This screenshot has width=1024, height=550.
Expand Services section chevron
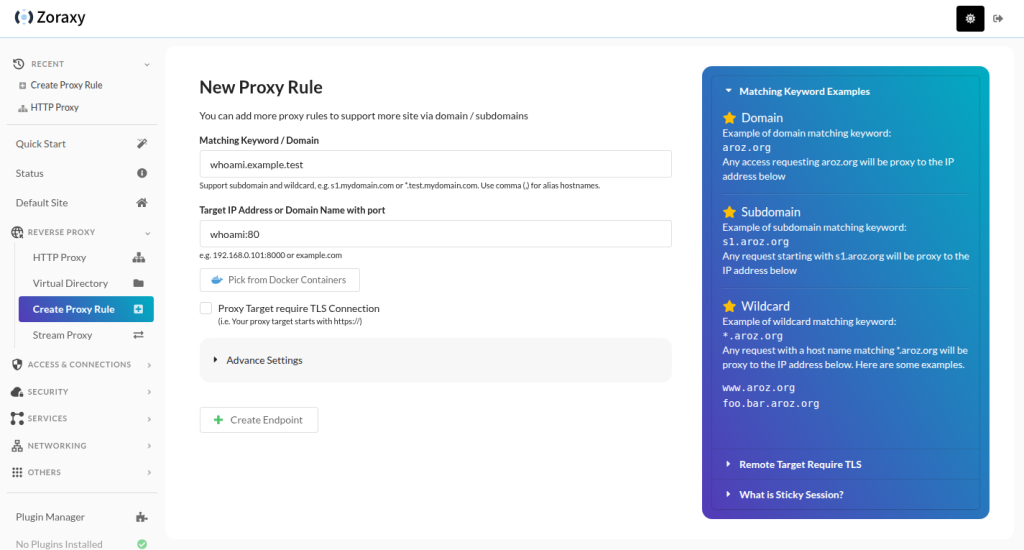tap(149, 419)
